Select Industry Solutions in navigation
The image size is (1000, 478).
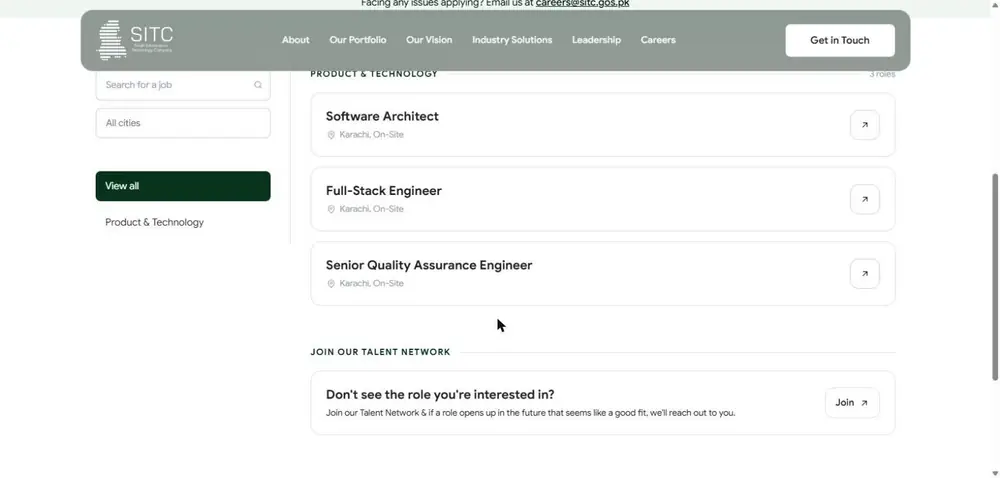point(512,40)
